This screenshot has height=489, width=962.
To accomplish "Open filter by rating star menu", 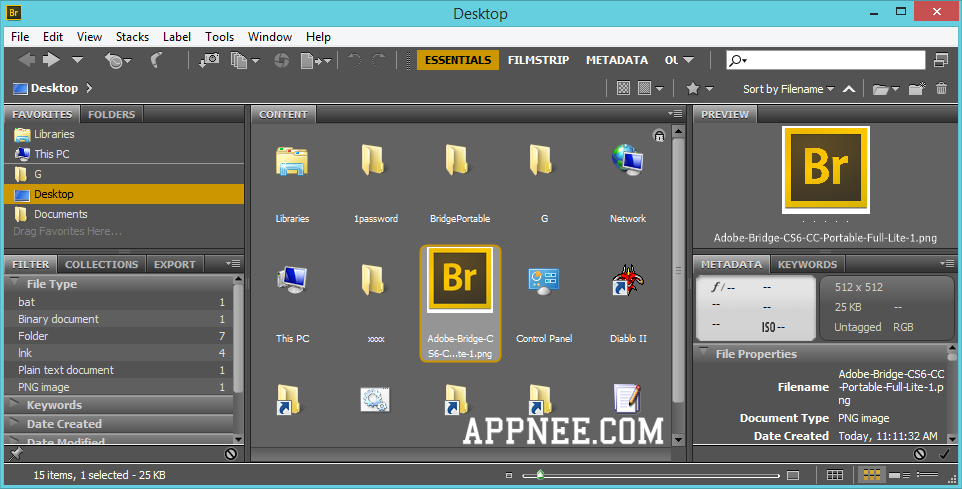I will (699, 88).
